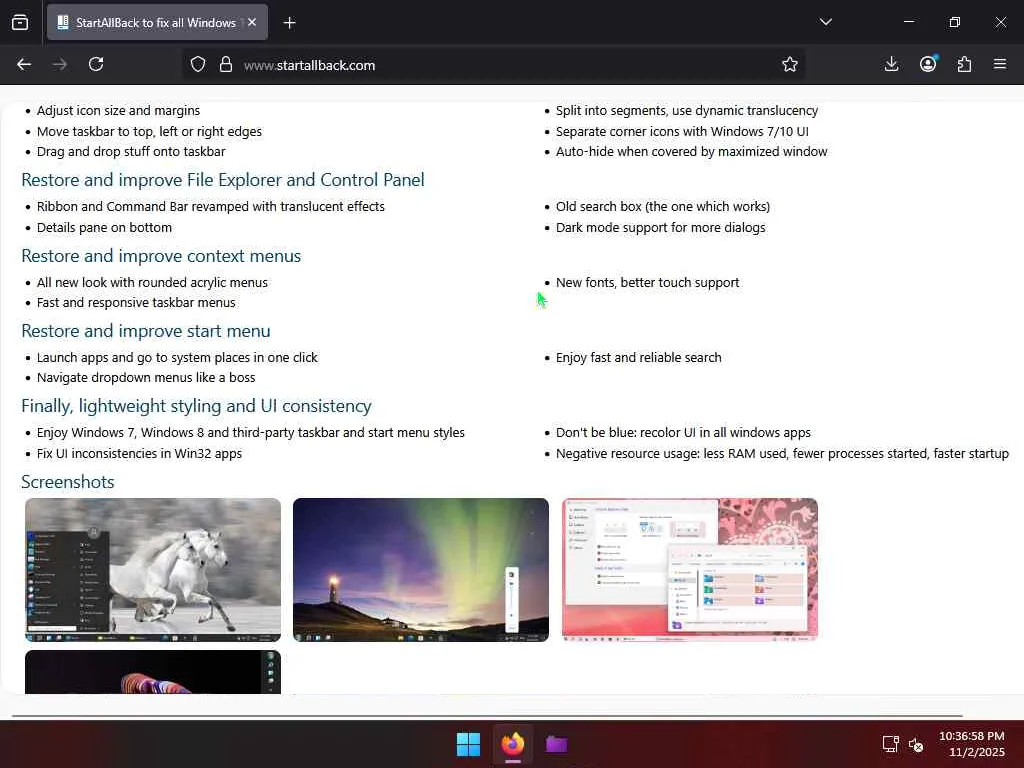Bookmark this page with the star
Image resolution: width=1024 pixels, height=768 pixels.
790,65
